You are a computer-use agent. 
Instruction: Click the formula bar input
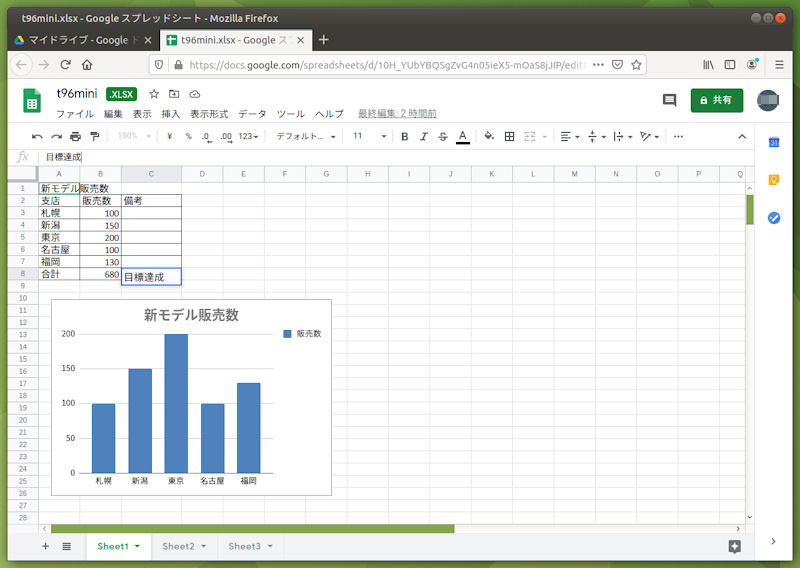coord(398,157)
